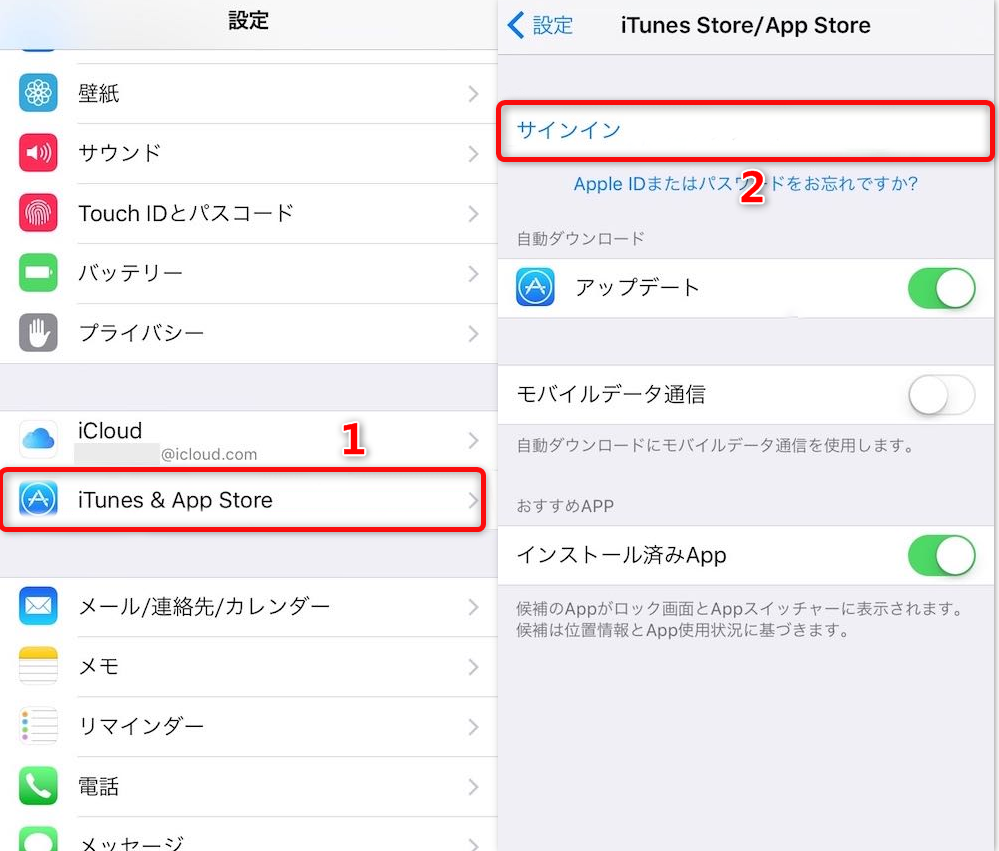Tap the サウンド speaker icon
Image resolution: width=999 pixels, height=851 pixels.
click(38, 153)
